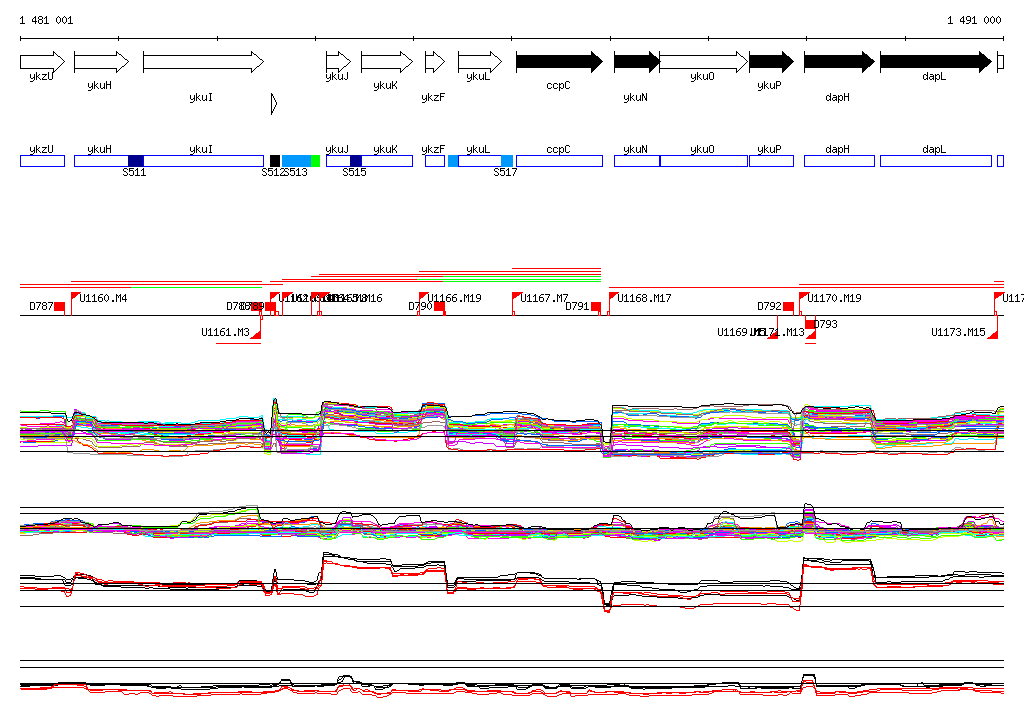Click the dark blue S515 segment
The width and height of the screenshot is (1024, 714).
(356, 161)
